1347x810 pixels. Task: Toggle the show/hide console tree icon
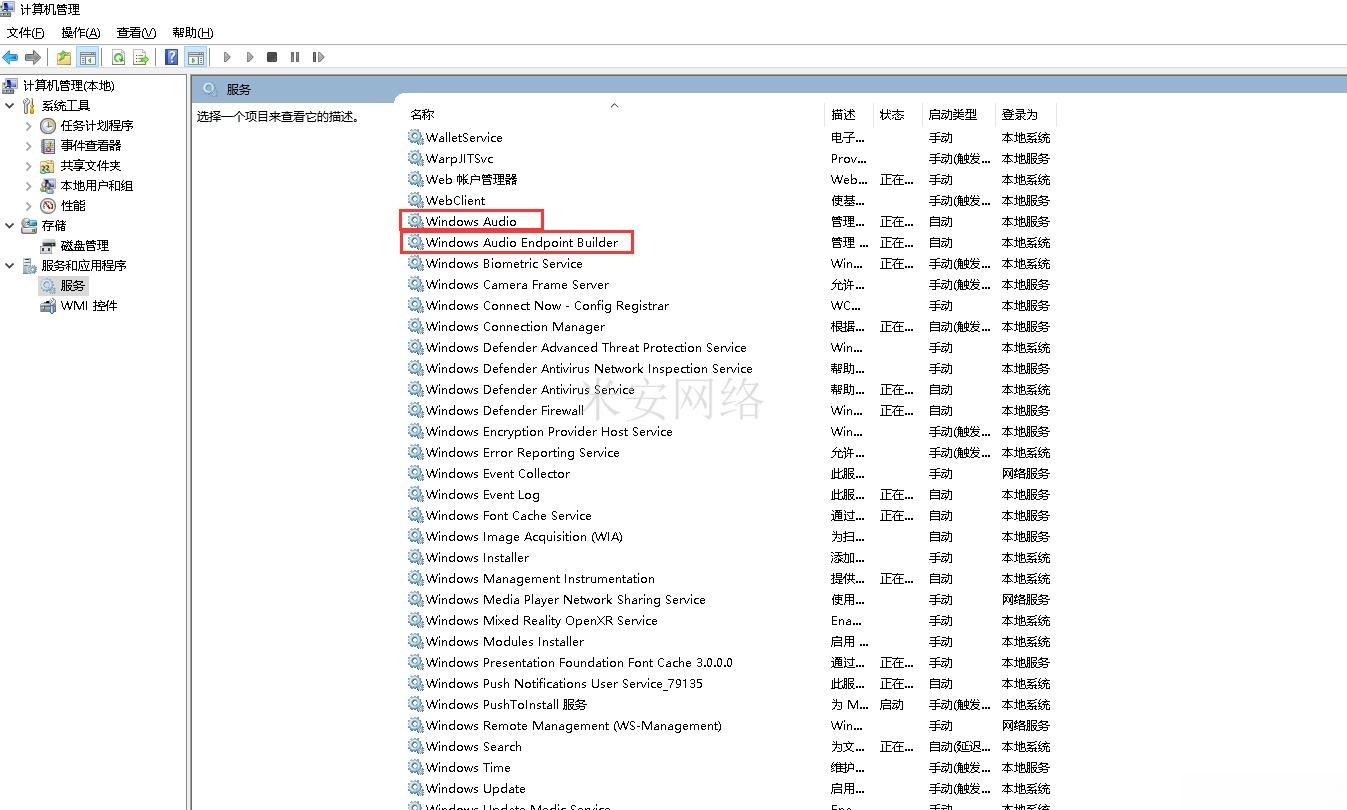tap(88, 57)
